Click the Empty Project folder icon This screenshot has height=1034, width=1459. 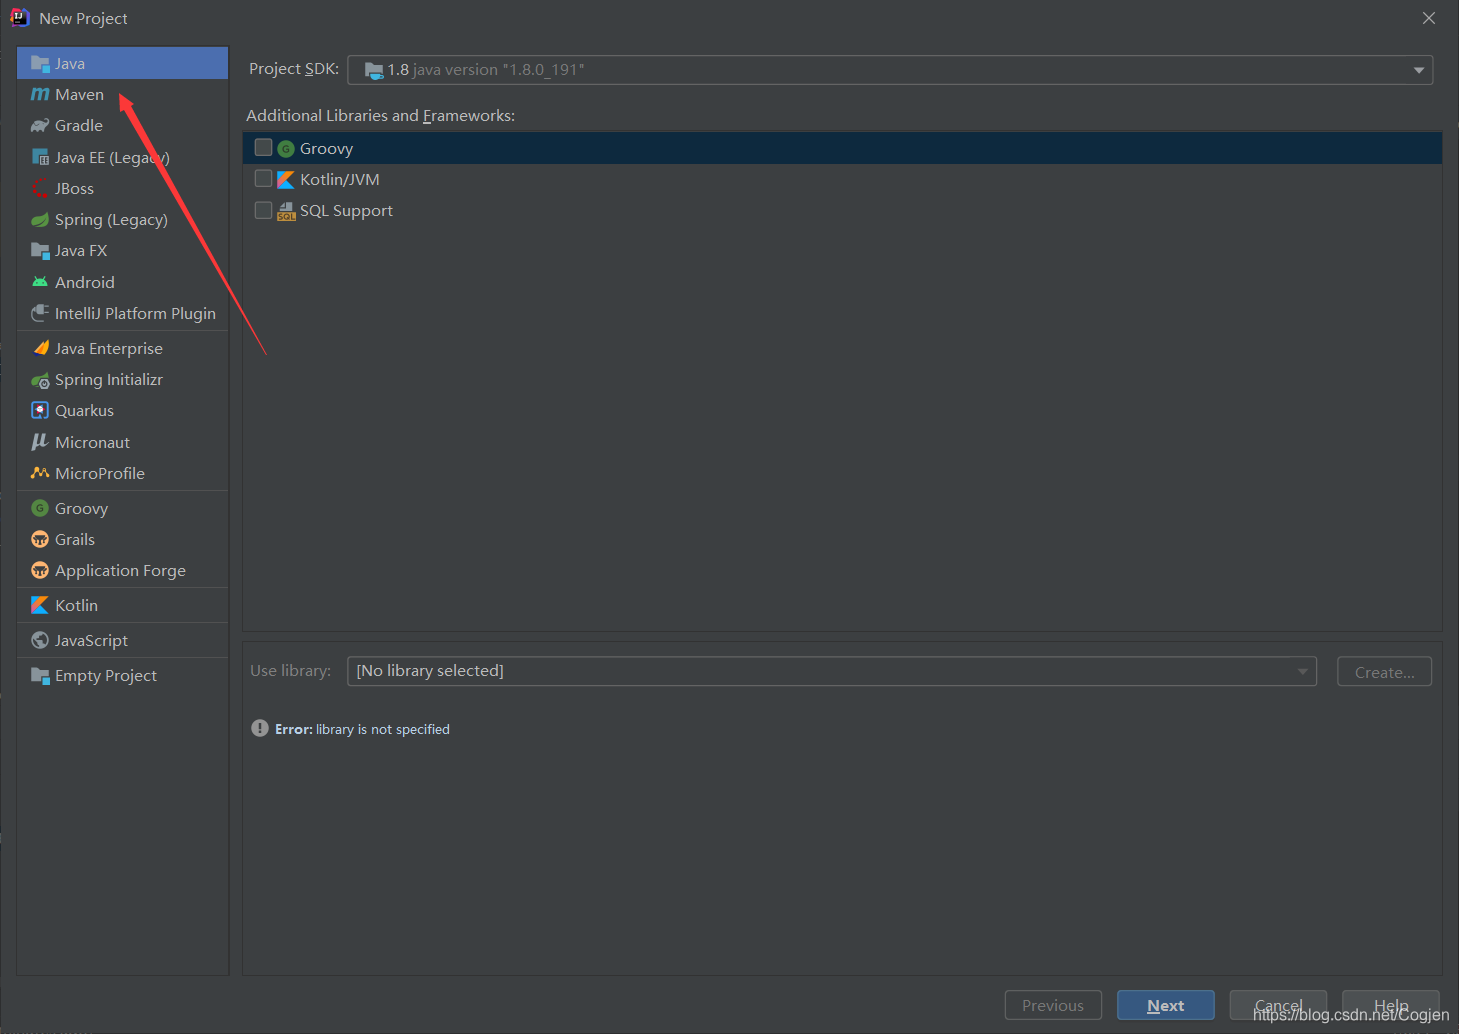(40, 675)
